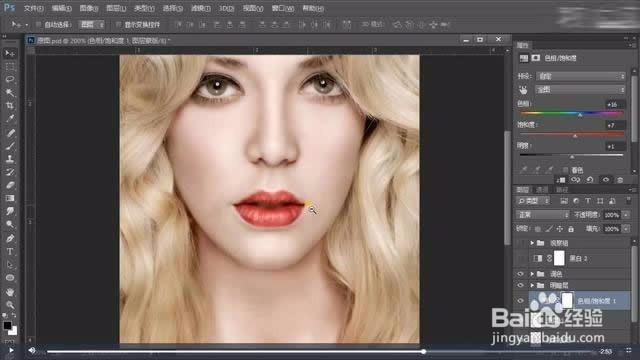Click the on-image adjustment hand tool

pos(523,89)
